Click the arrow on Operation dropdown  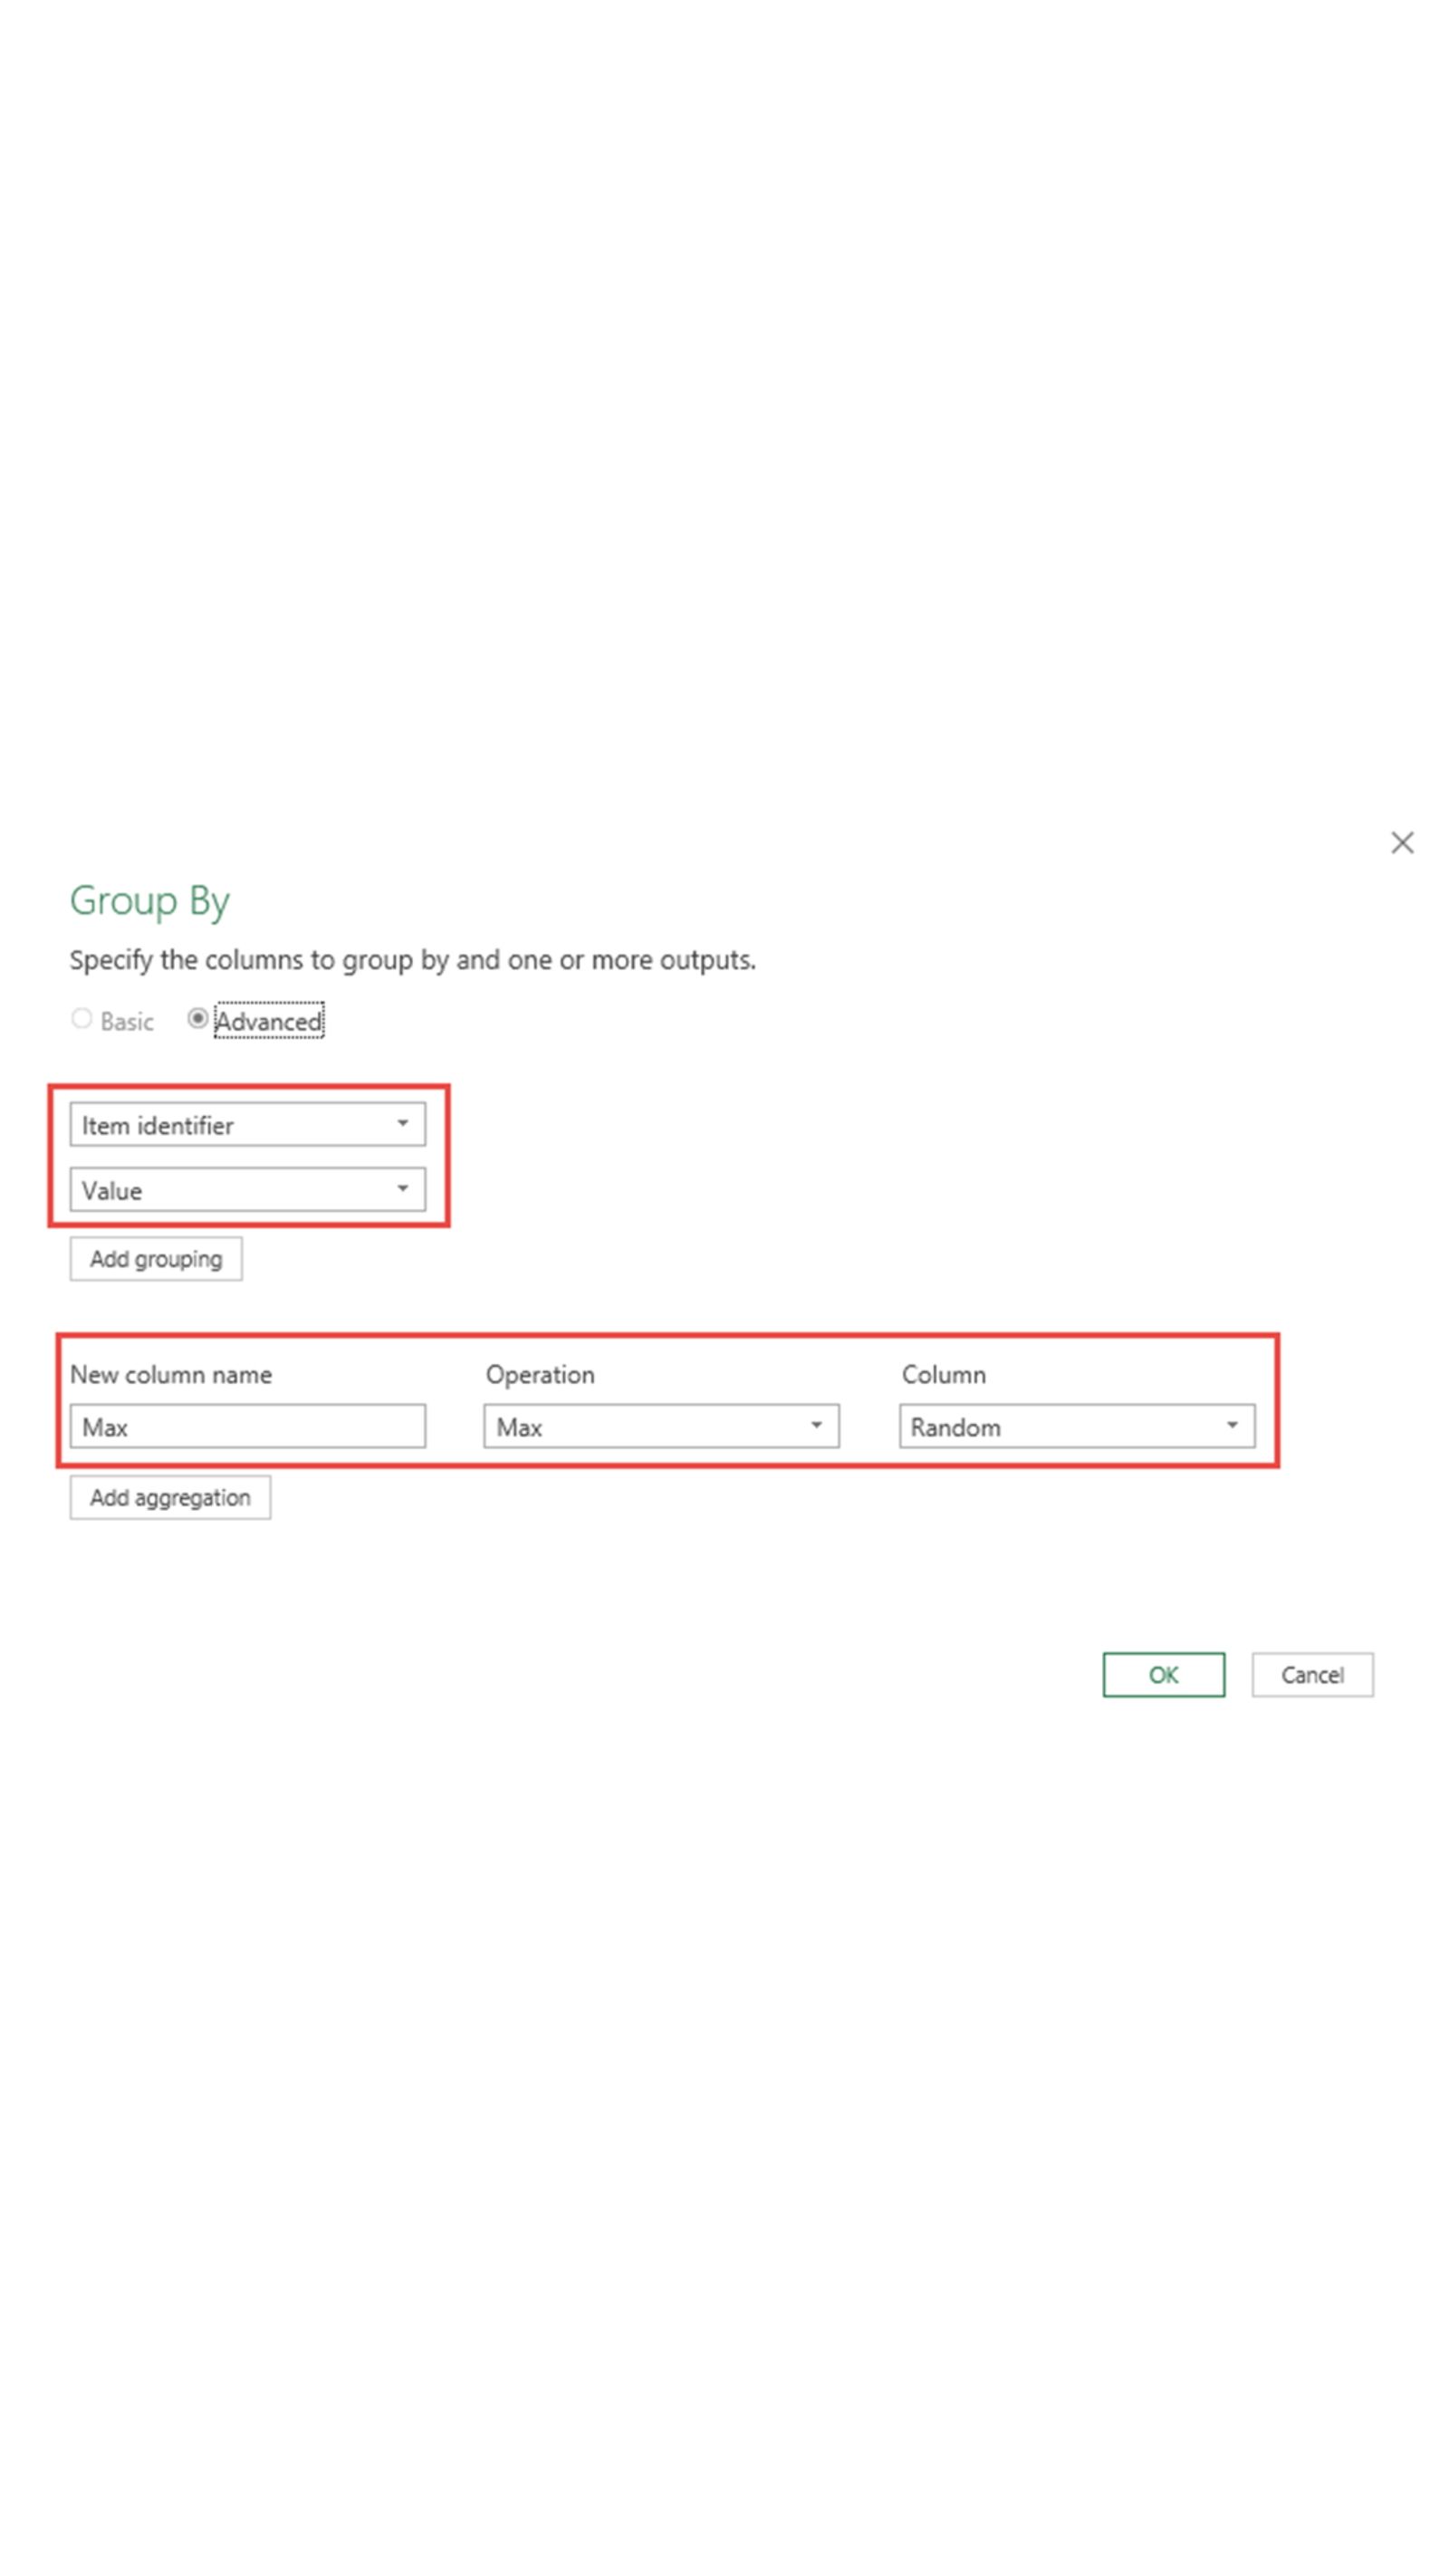coord(816,1426)
